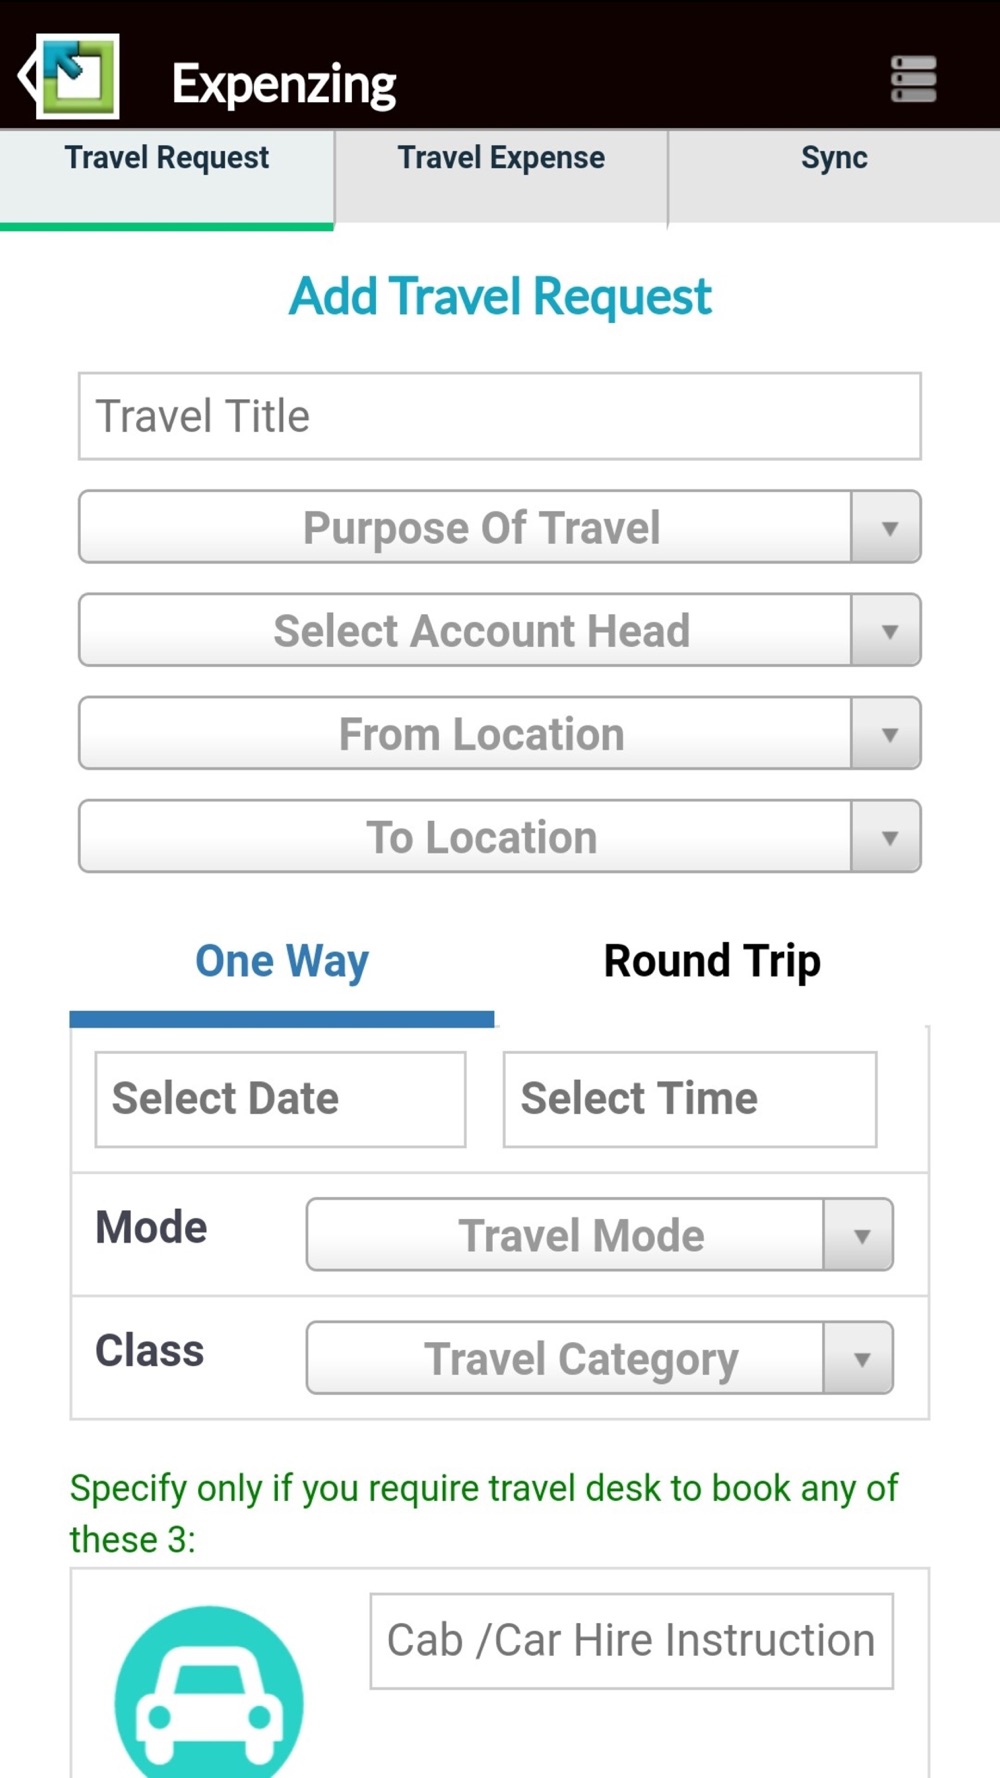The image size is (1000, 1778).
Task: Tap the teal car hire icon
Action: 209,1692
